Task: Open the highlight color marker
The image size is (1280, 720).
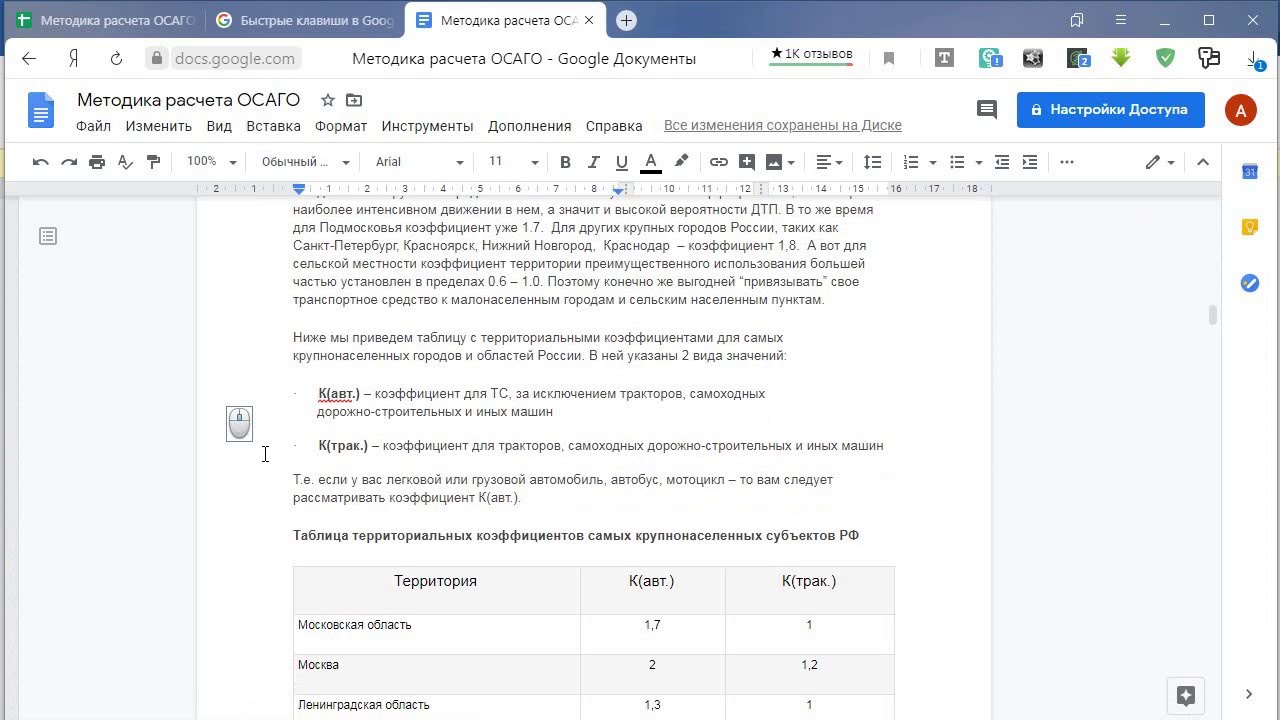Action: click(x=681, y=162)
